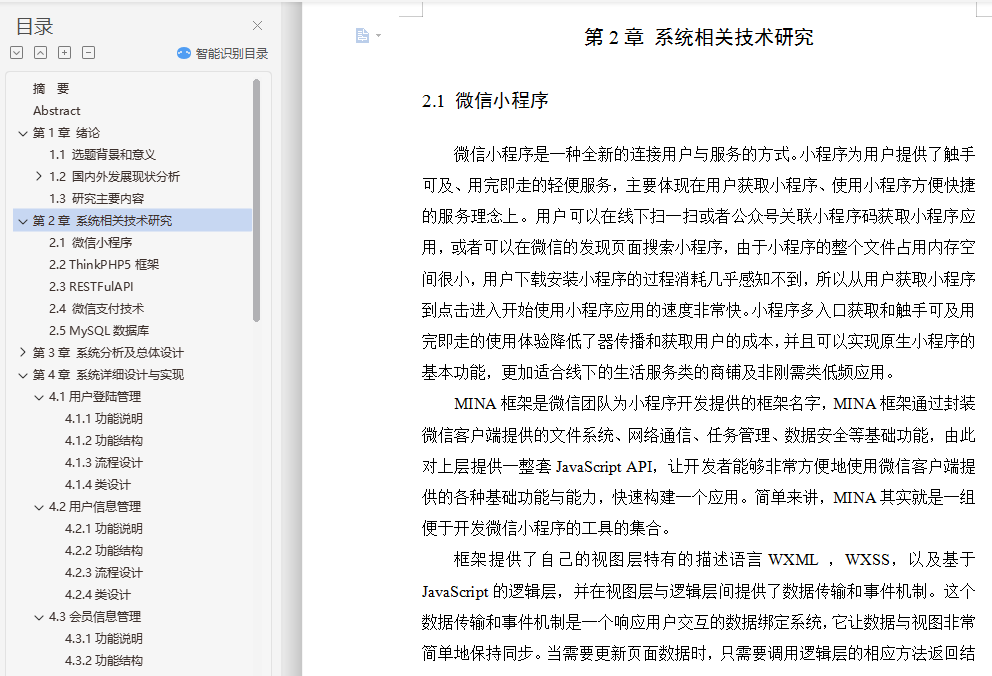The image size is (992, 676).
Task: Go to 4.3.1 功能说明
Action: pos(104,639)
